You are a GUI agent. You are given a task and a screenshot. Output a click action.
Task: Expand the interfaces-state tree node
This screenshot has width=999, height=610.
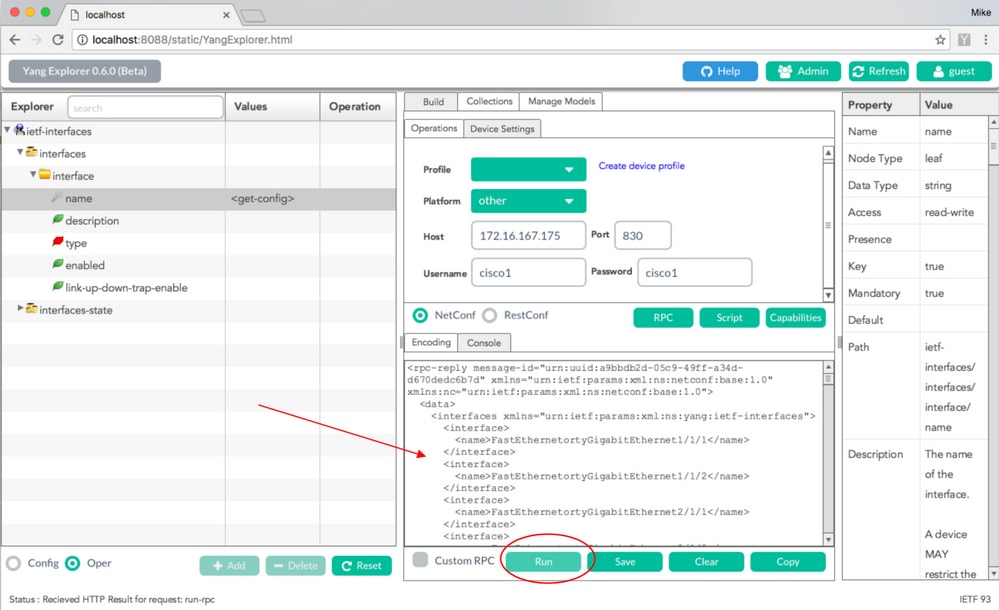tap(20, 308)
